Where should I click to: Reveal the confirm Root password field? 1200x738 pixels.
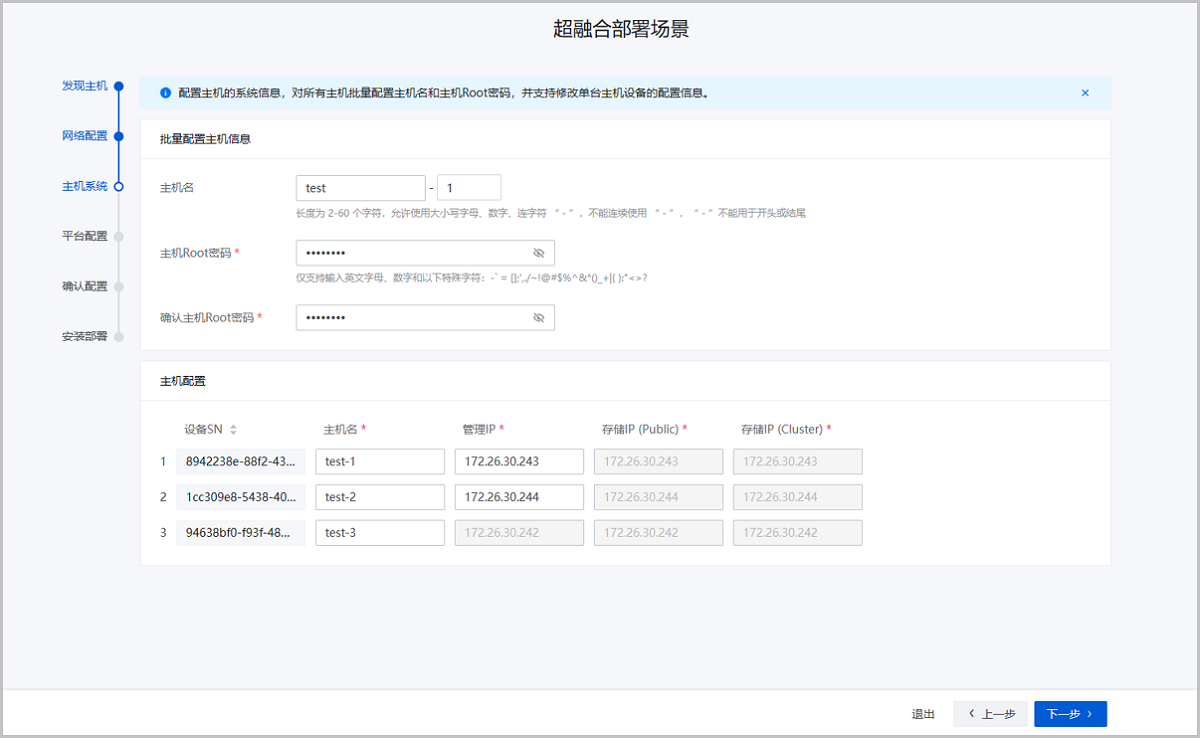pyautogui.click(x=538, y=317)
